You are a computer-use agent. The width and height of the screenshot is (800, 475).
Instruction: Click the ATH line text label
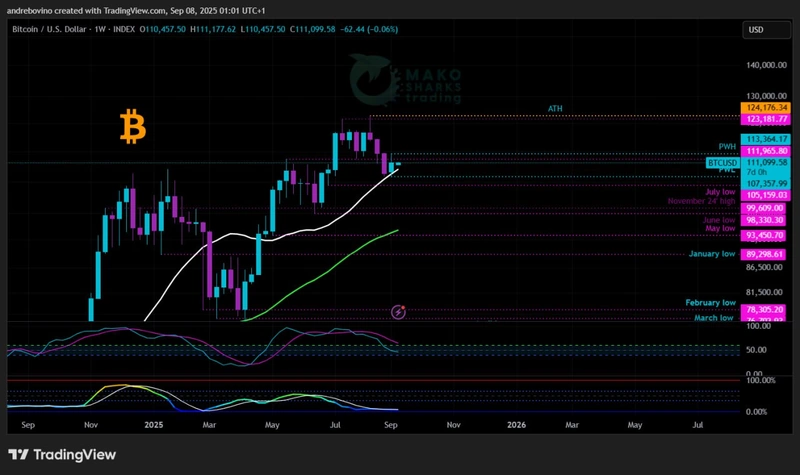coord(554,107)
